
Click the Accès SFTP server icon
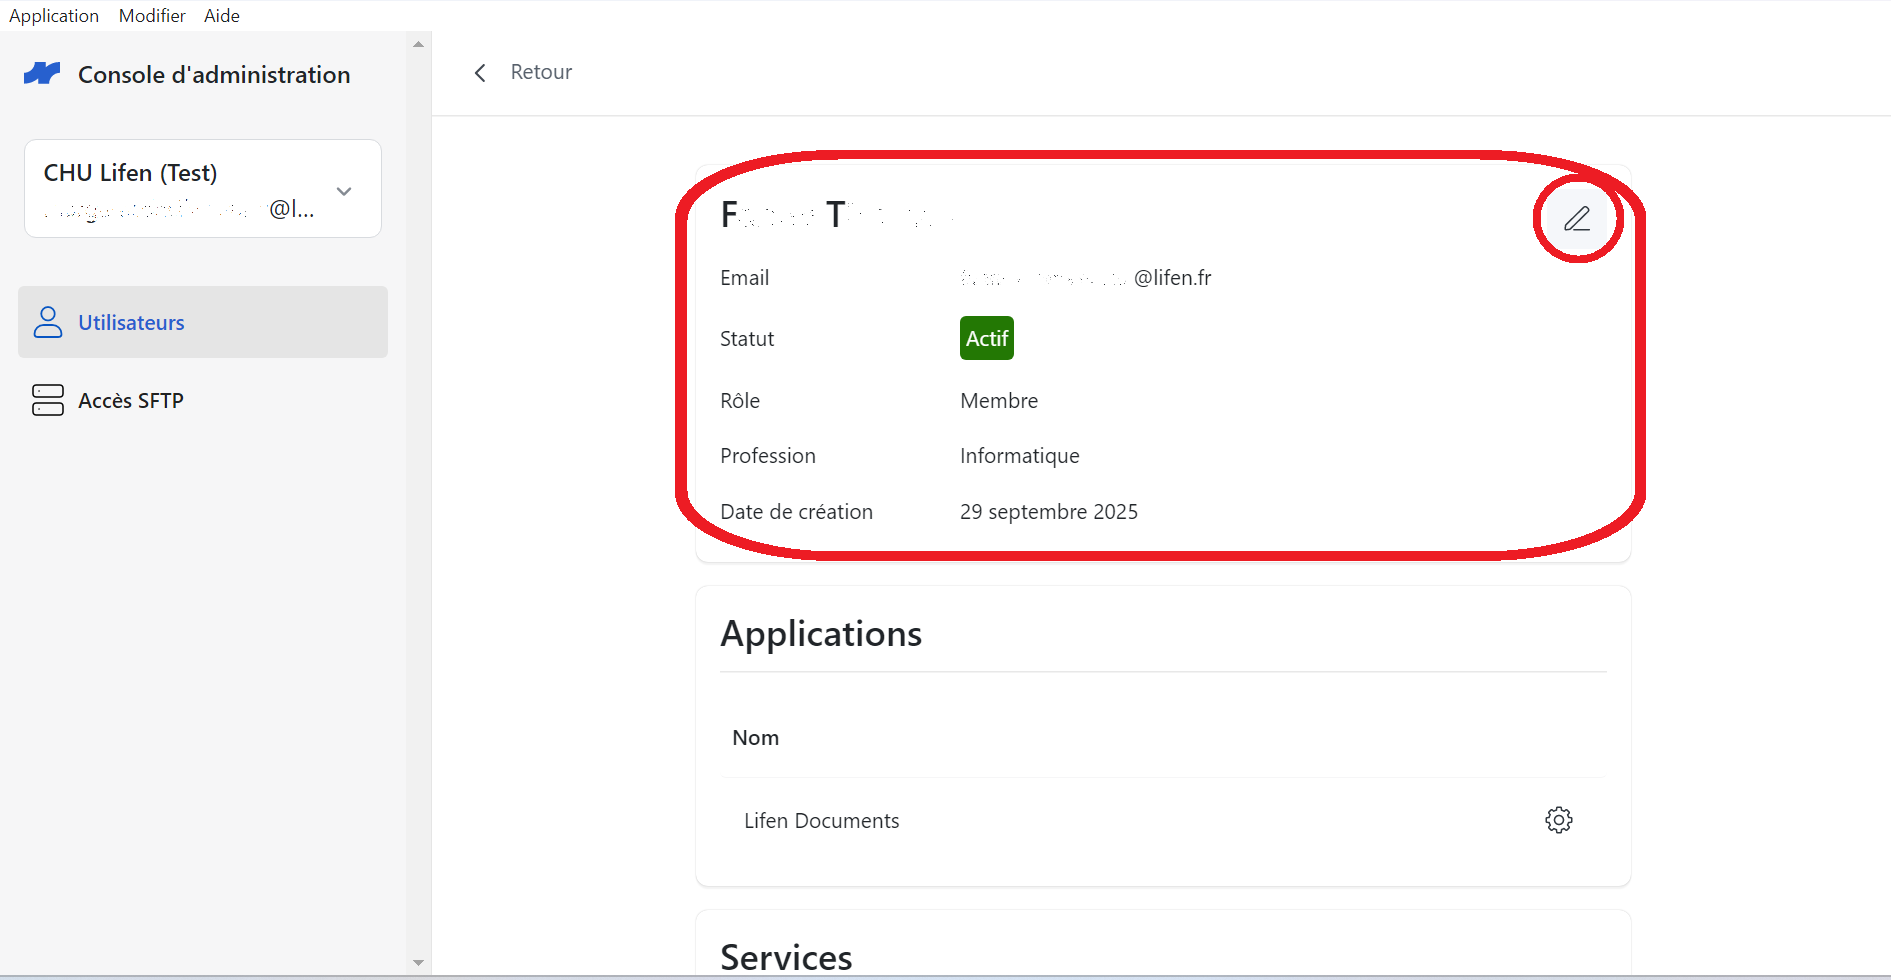click(x=48, y=400)
